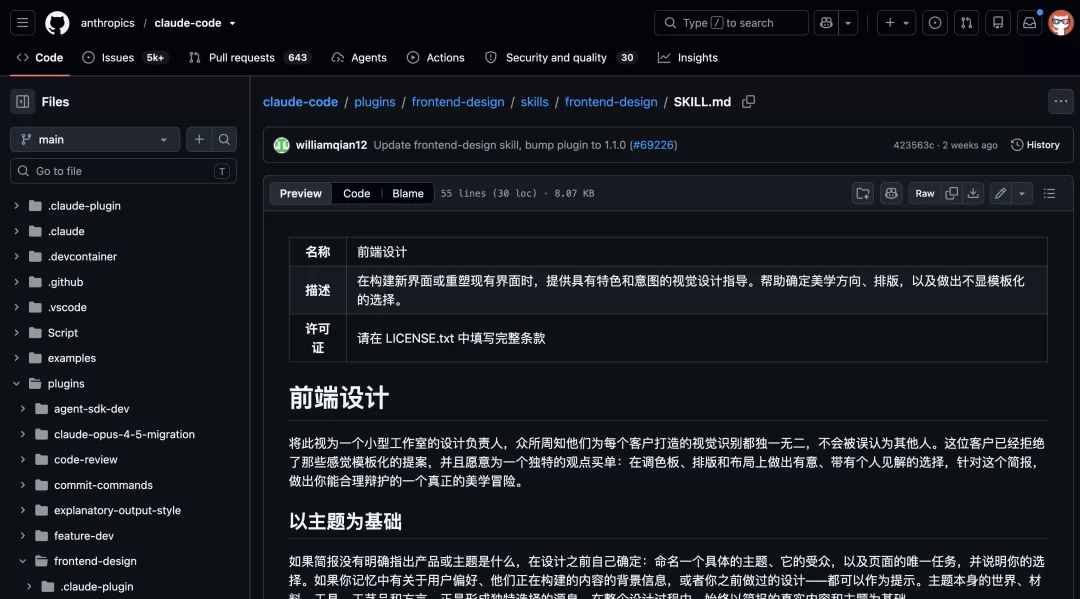Open the repositories icon in header
Viewport: 1080px width, 599px height.
[x=997, y=23]
